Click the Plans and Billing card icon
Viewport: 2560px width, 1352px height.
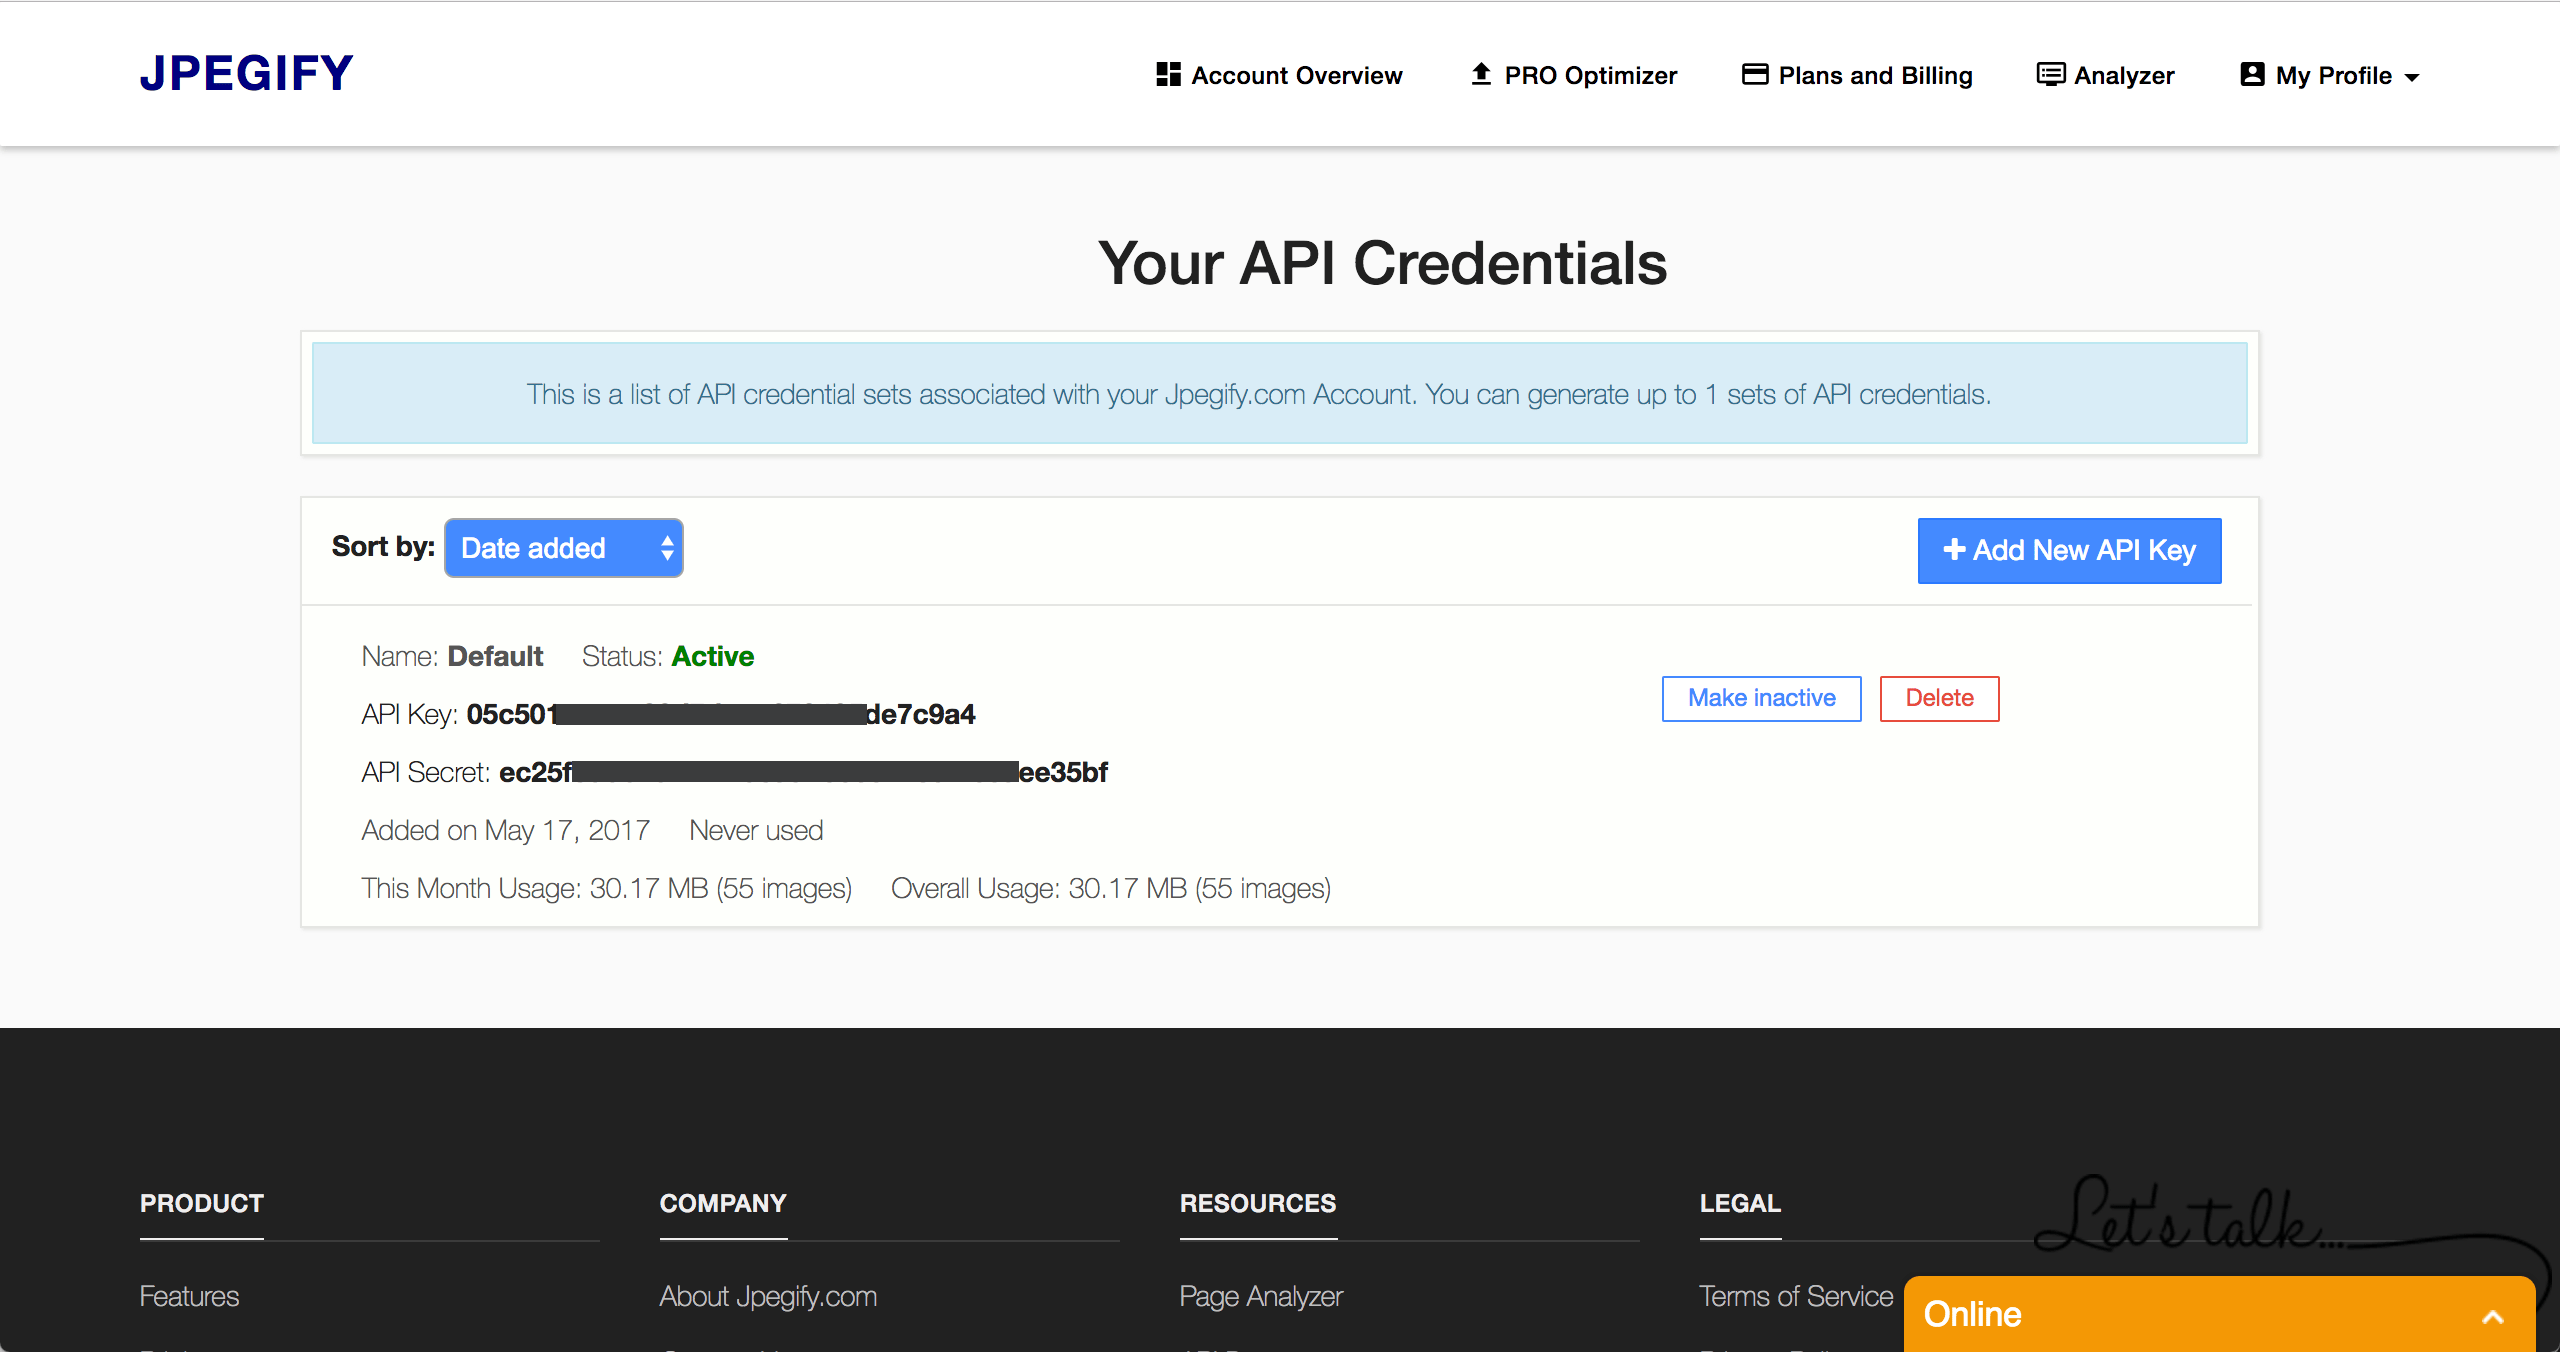[x=1755, y=74]
